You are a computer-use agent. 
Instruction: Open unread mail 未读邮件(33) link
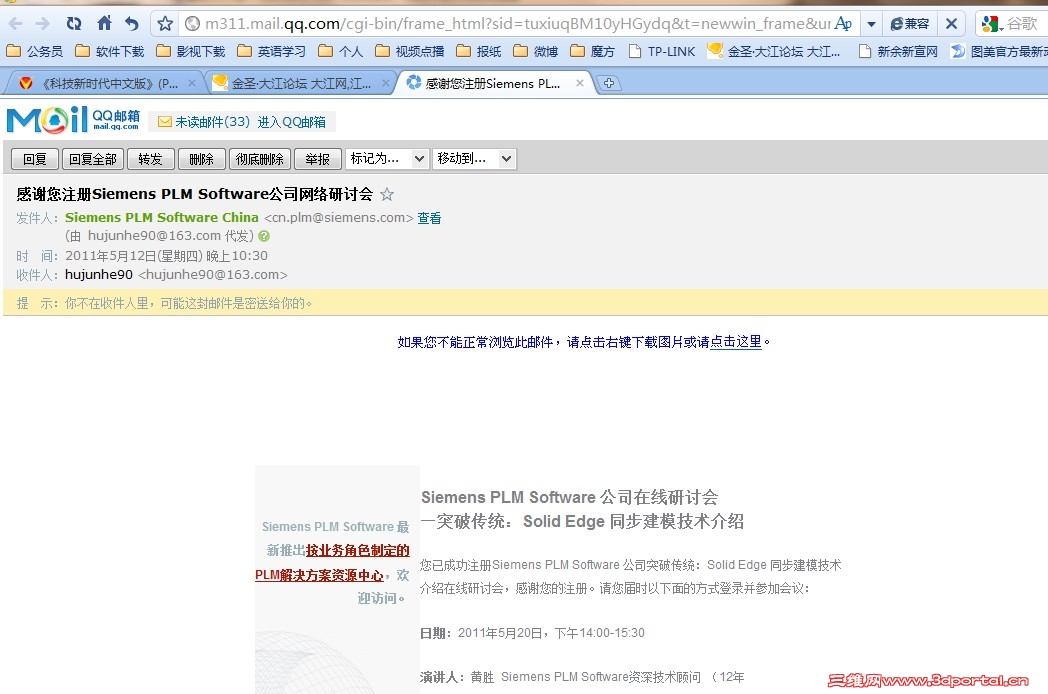tap(204, 122)
